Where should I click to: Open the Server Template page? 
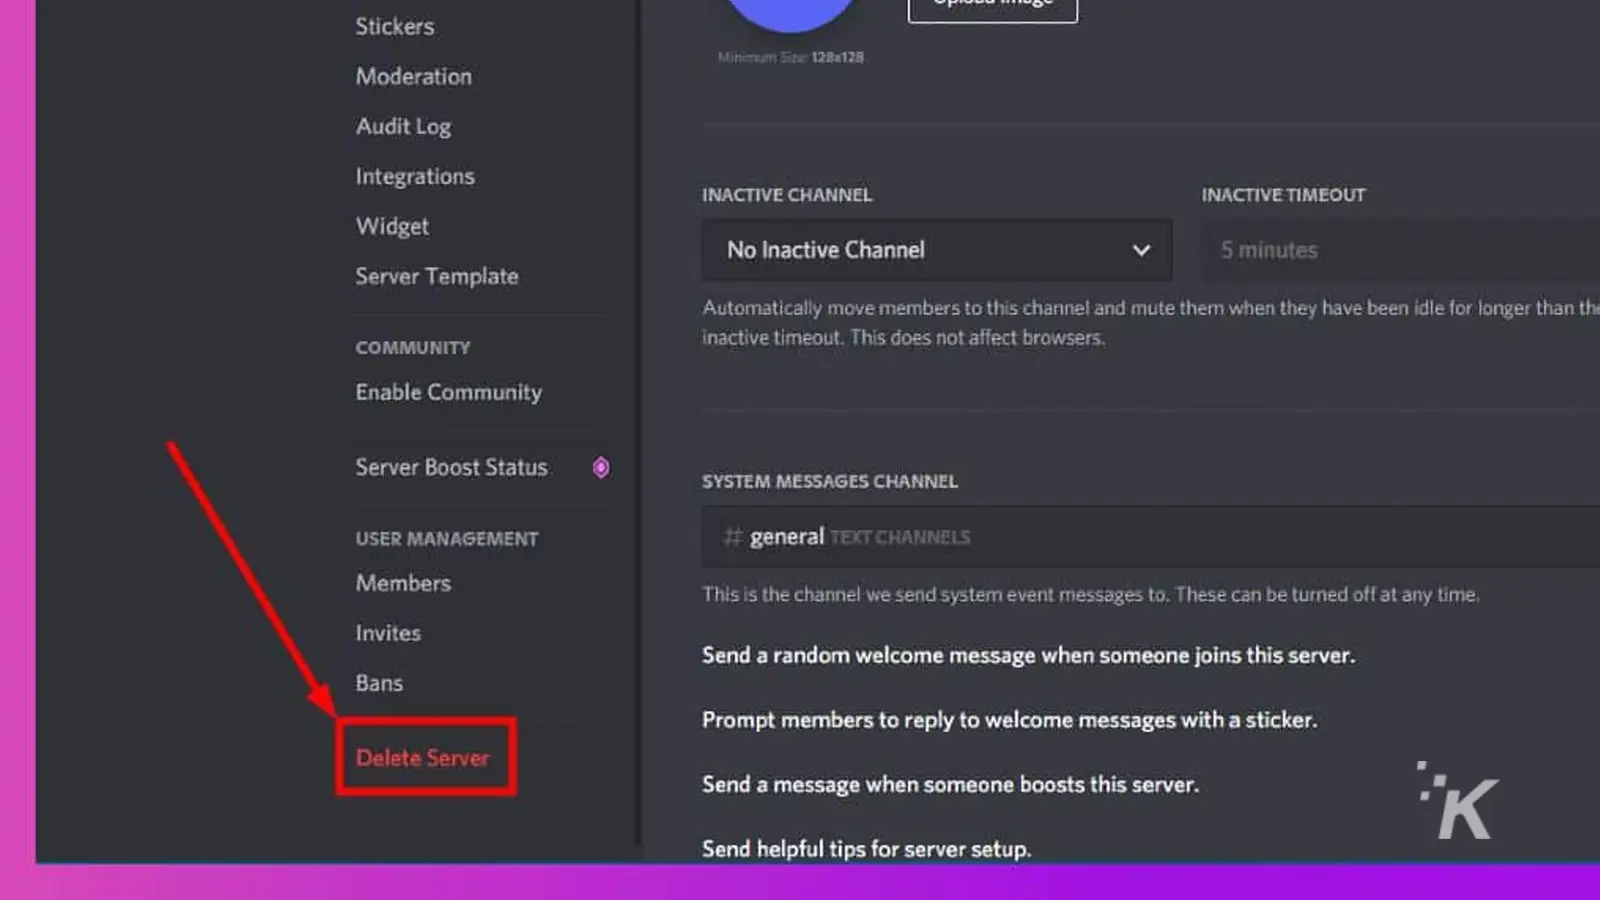pyautogui.click(x=437, y=276)
